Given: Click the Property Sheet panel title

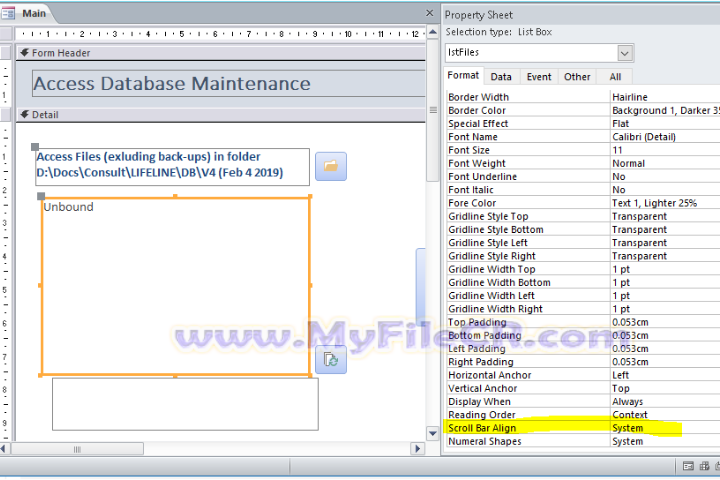Looking at the screenshot, I should pos(478,15).
